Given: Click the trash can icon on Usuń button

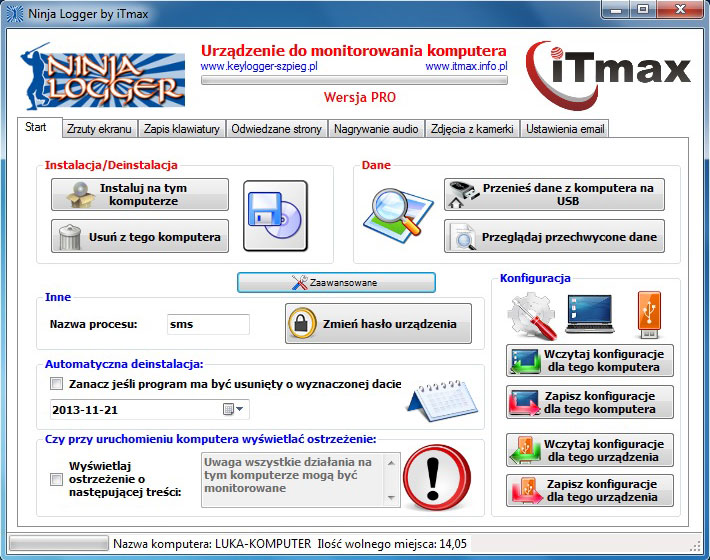Looking at the screenshot, I should click(69, 237).
